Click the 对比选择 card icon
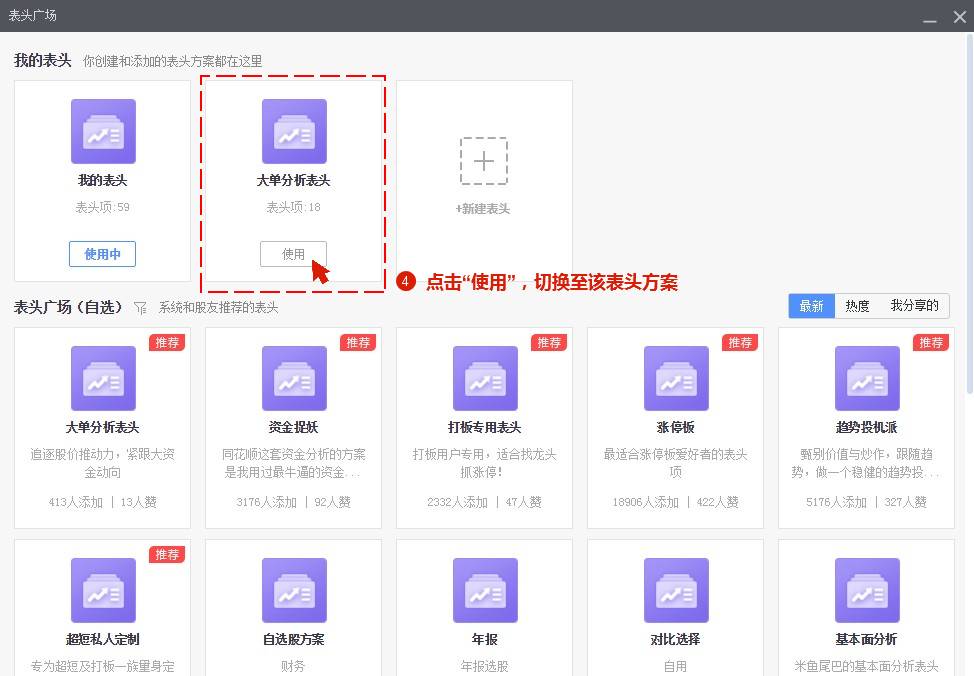The image size is (974, 676). click(676, 590)
